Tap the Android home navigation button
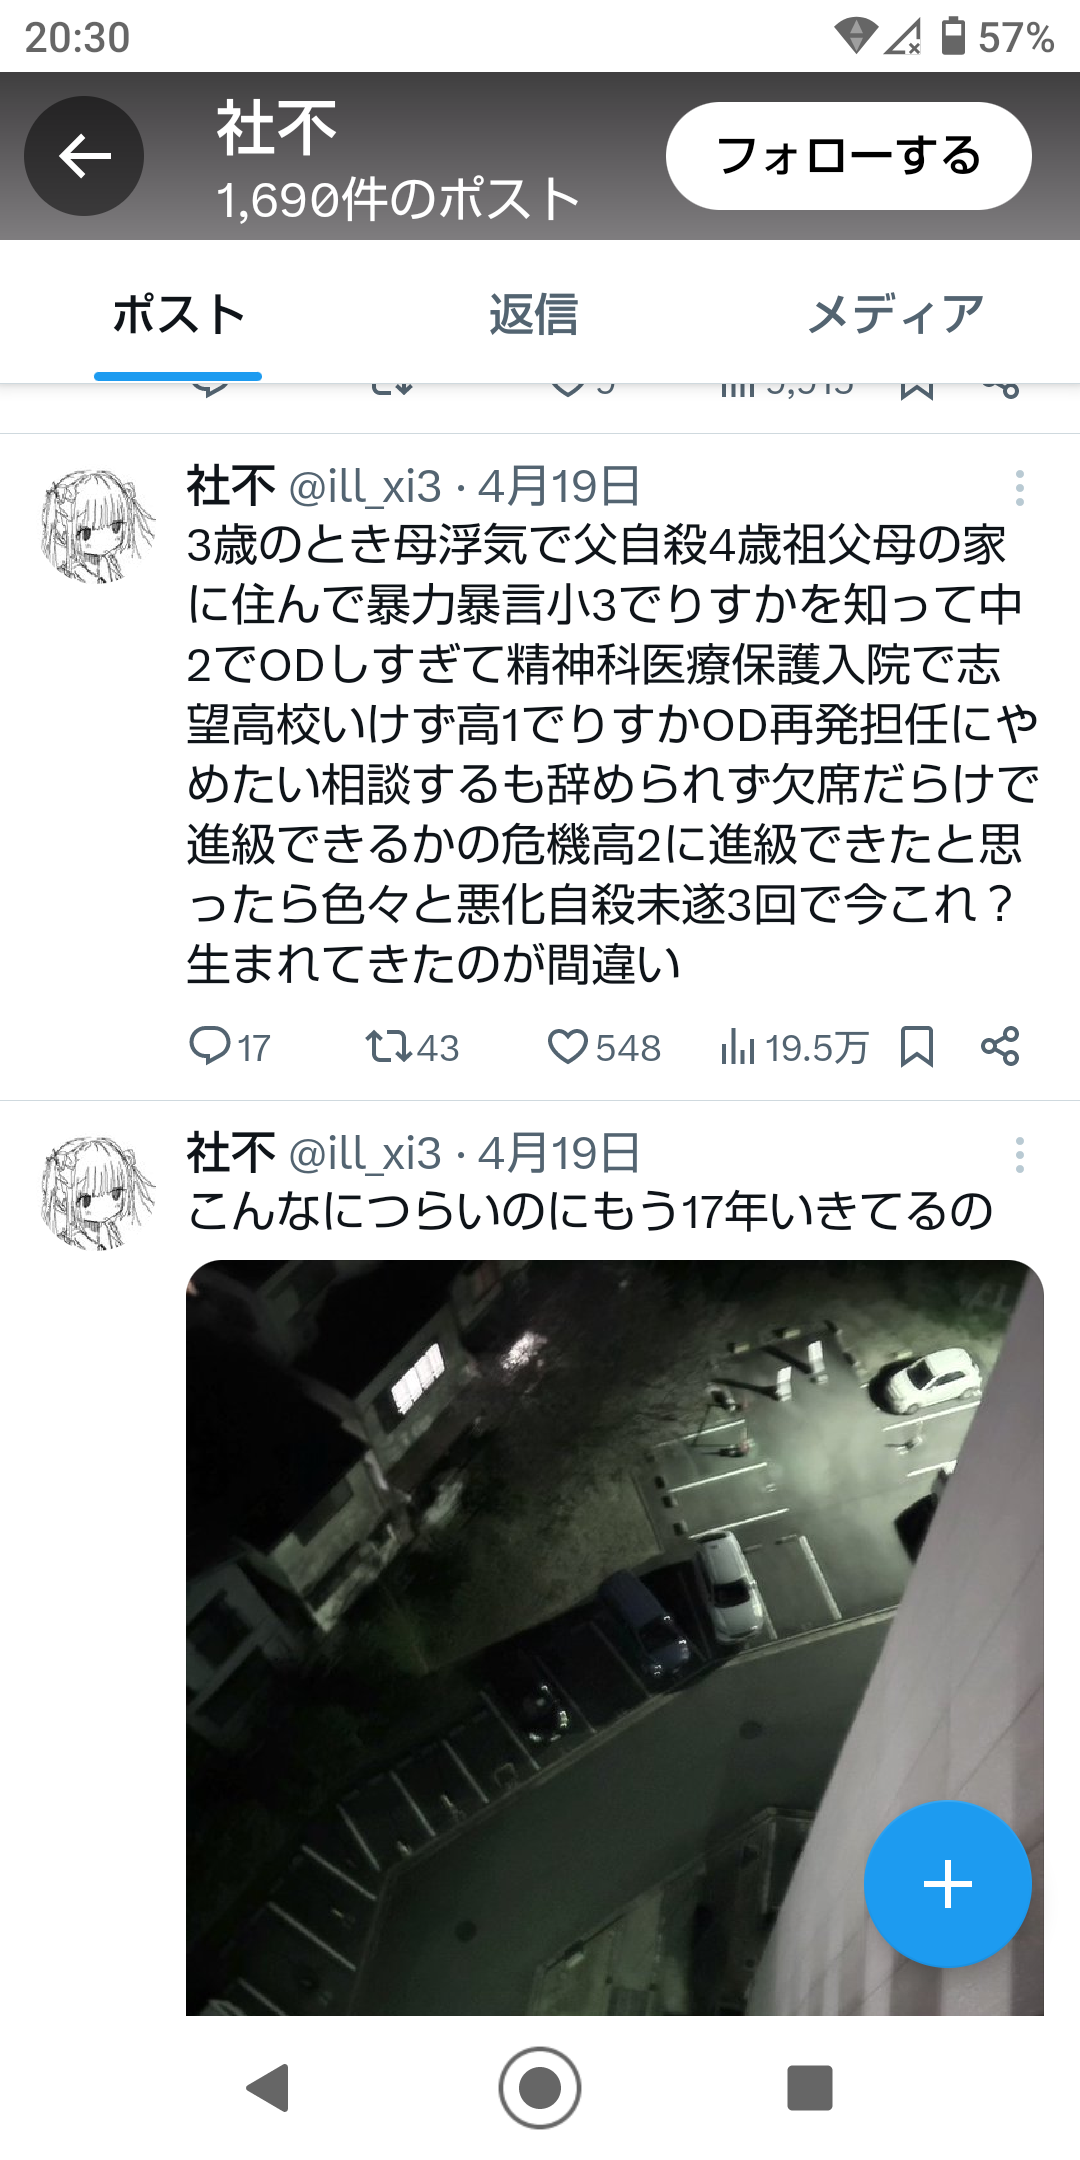The height and width of the screenshot is (2160, 1080). [540, 2087]
